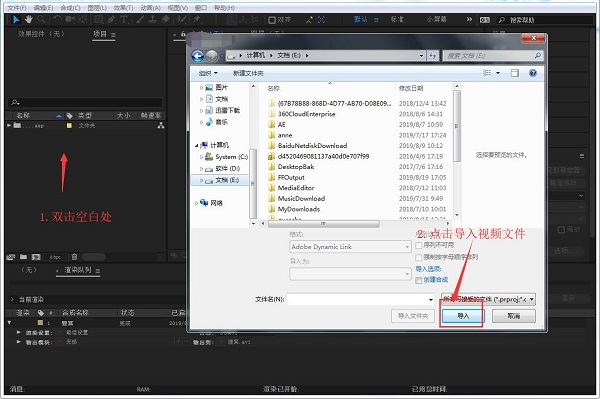Select 软件 (D:) drive in navigation tree
The width and height of the screenshot is (600, 399).
tap(227, 168)
